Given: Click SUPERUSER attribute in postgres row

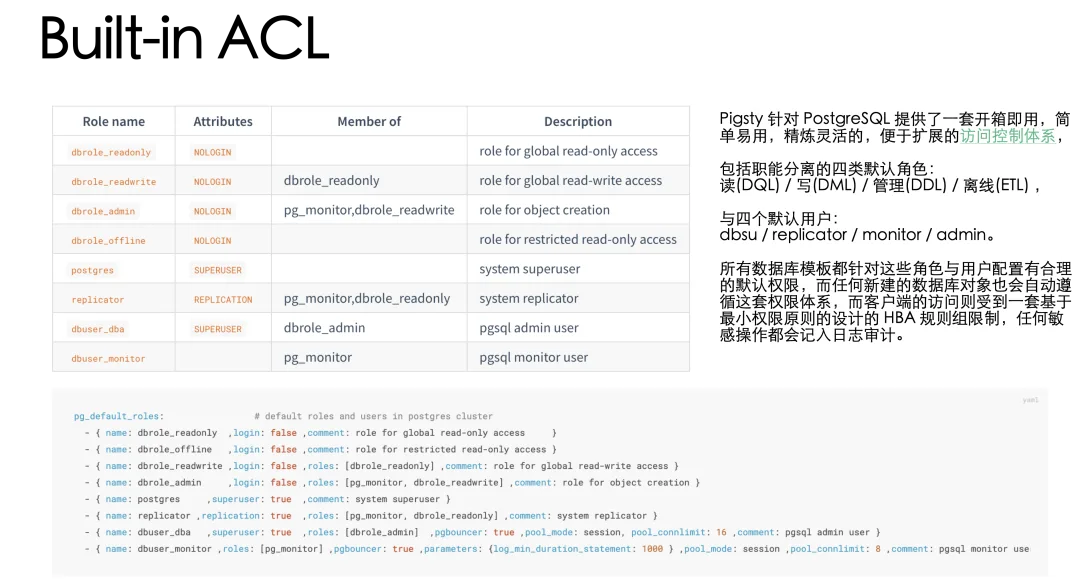Looking at the screenshot, I should (218, 270).
